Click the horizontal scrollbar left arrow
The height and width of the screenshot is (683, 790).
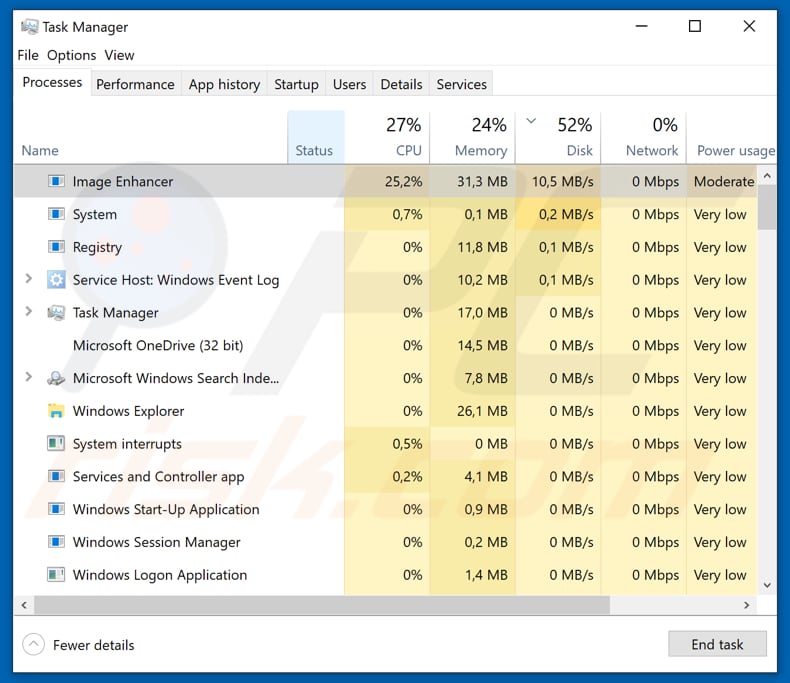tap(24, 605)
